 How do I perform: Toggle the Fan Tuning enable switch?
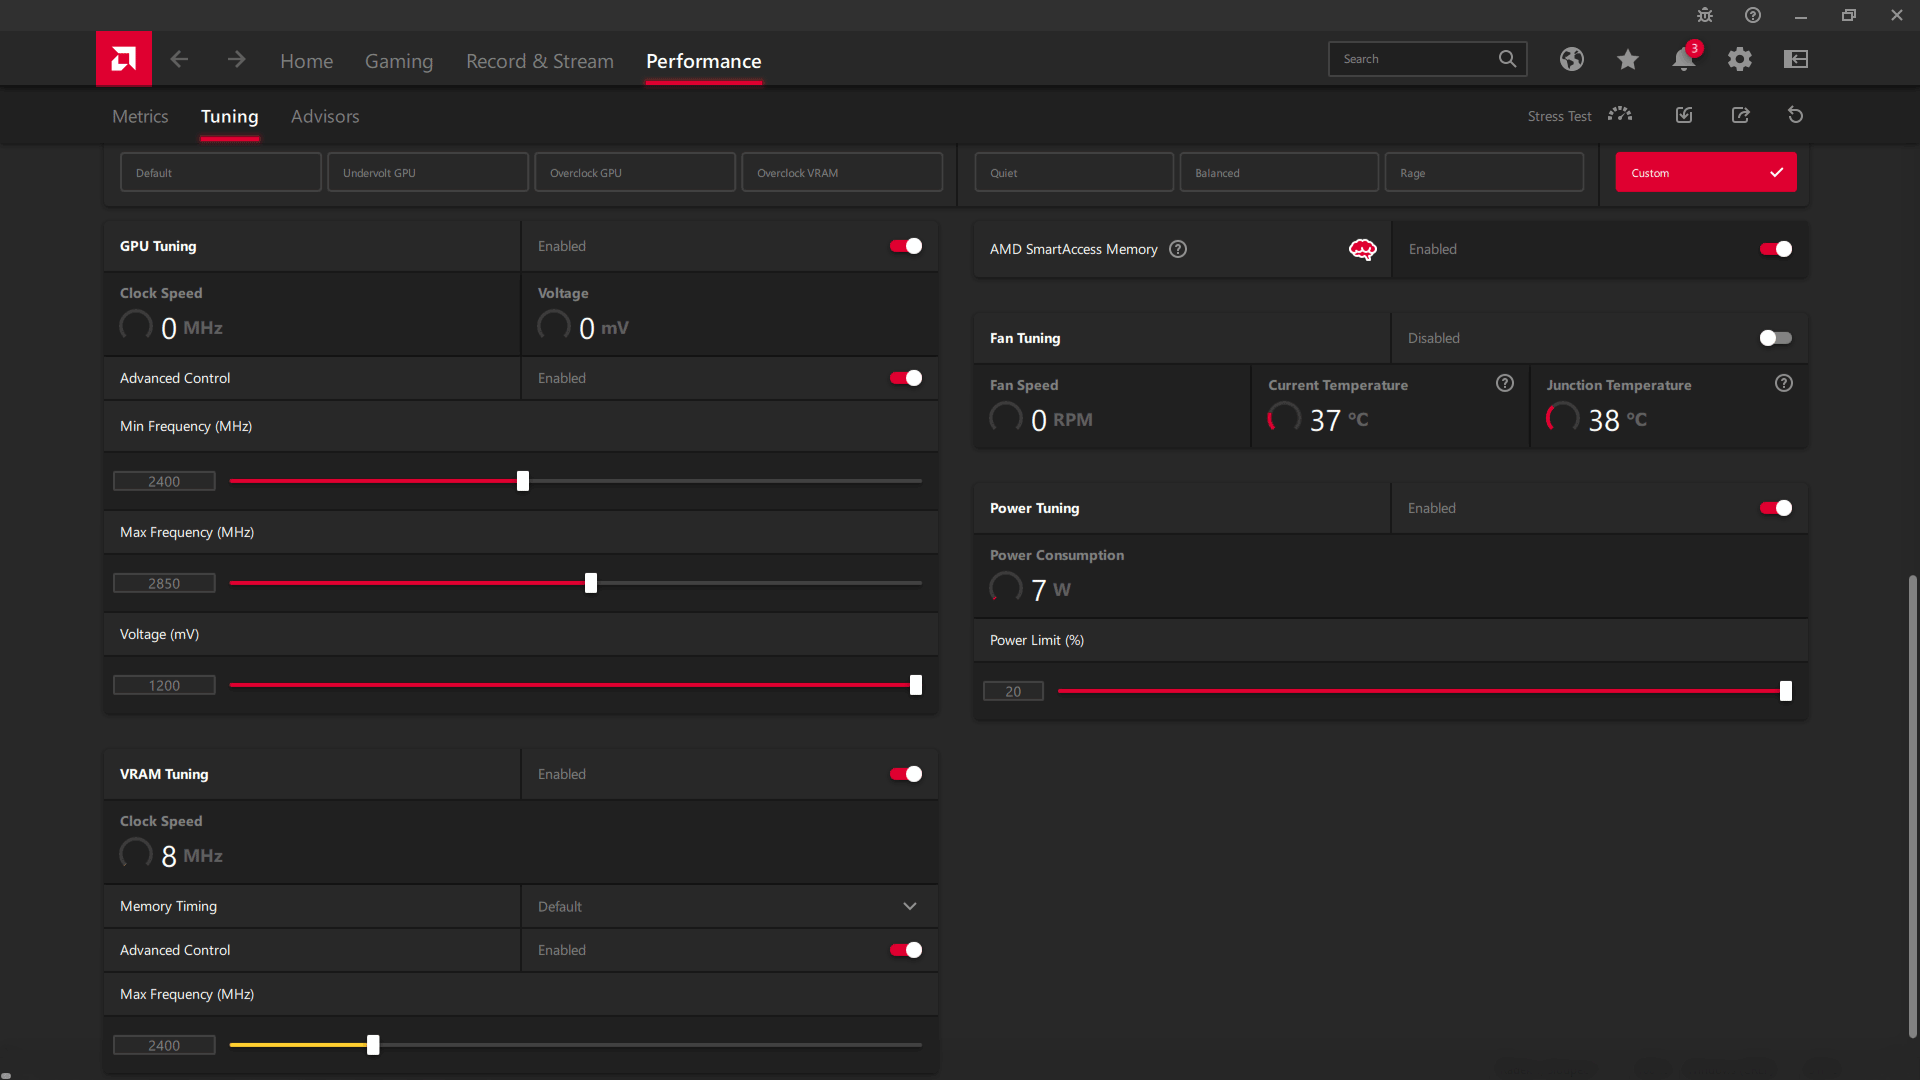pos(1776,338)
